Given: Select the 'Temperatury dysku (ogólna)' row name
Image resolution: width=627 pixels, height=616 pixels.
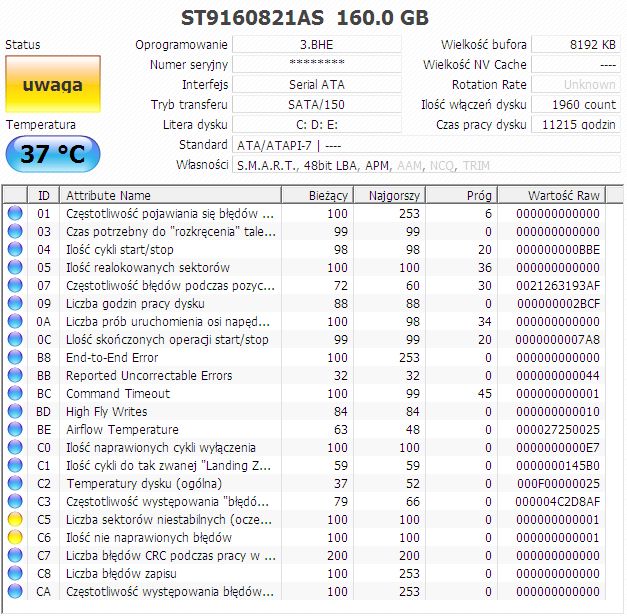Looking at the screenshot, I should 144,483.
